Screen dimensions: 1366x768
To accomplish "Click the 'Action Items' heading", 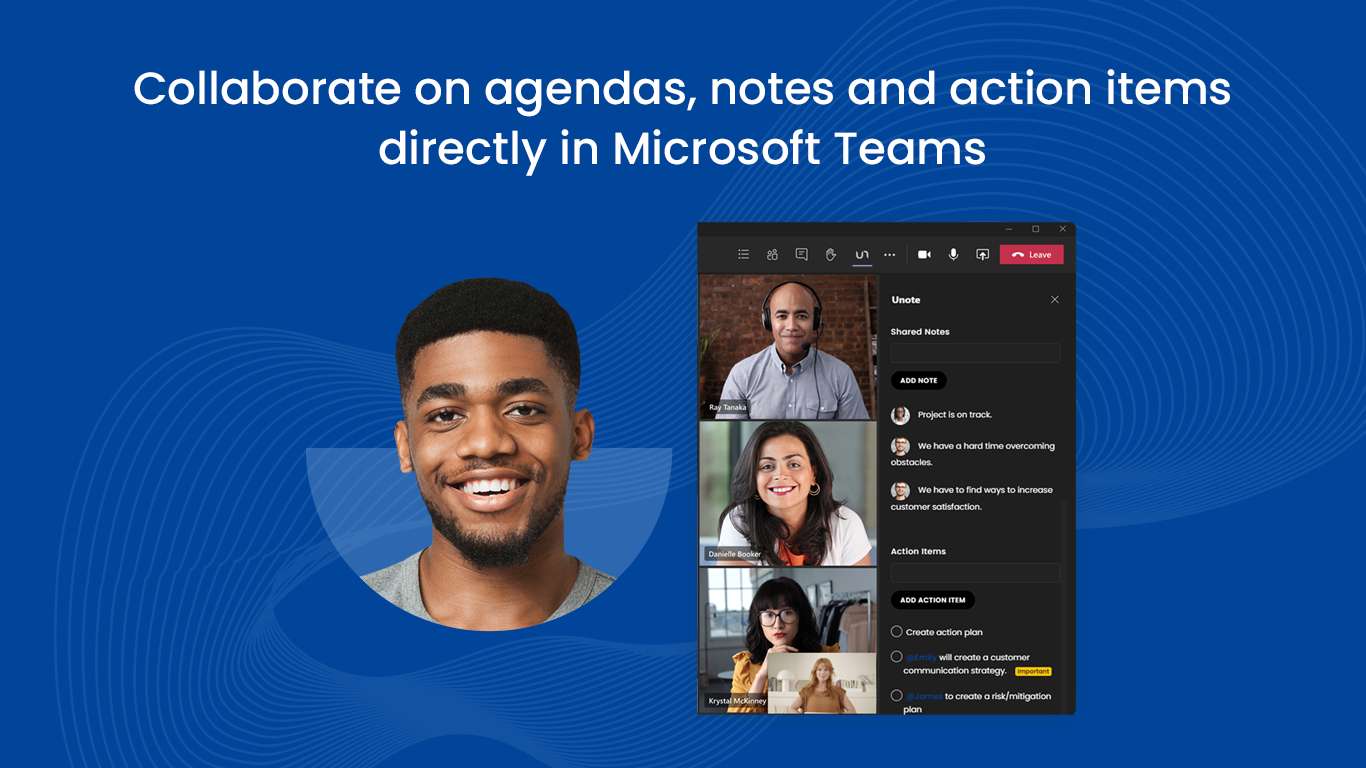I will point(918,551).
